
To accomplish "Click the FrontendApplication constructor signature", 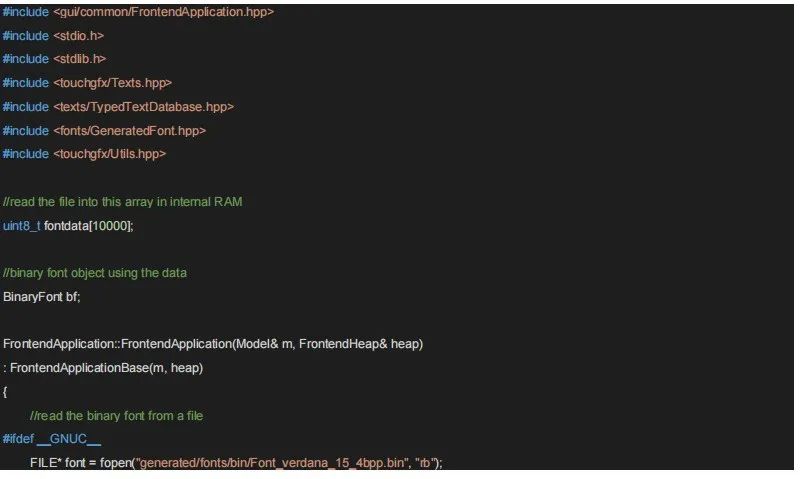I will [213, 344].
